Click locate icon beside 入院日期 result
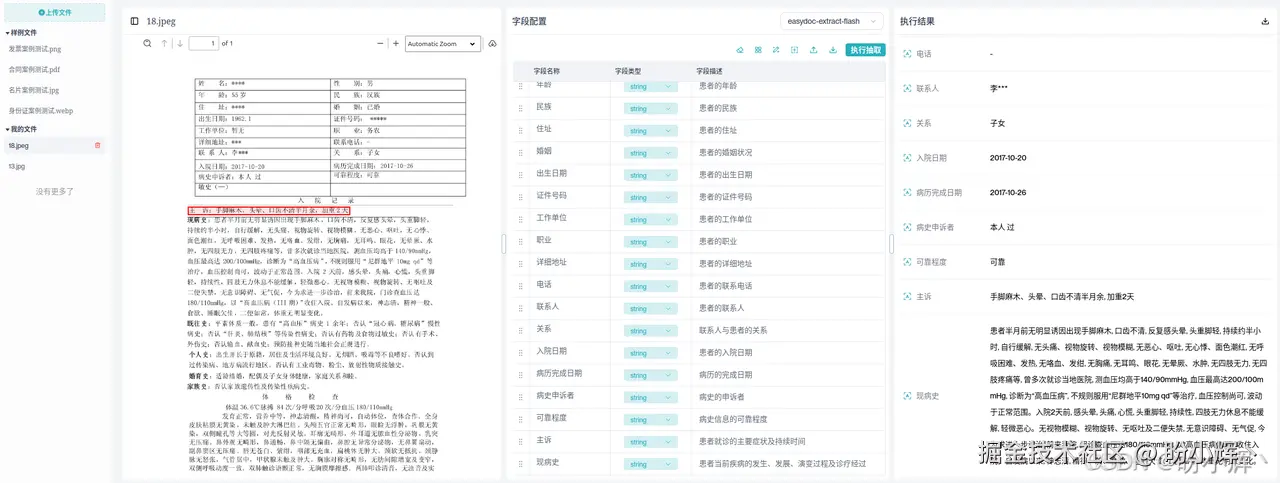 [x=907, y=158]
